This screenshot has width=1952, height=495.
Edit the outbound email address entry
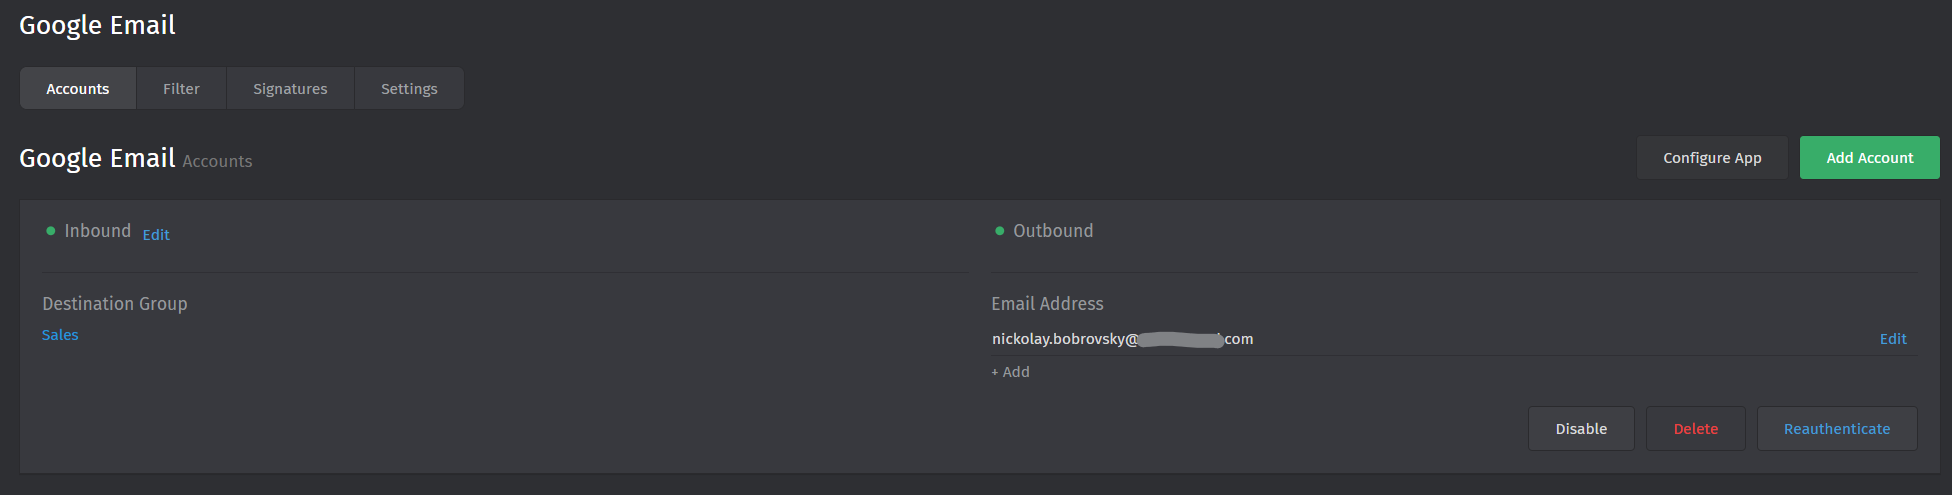(1893, 339)
